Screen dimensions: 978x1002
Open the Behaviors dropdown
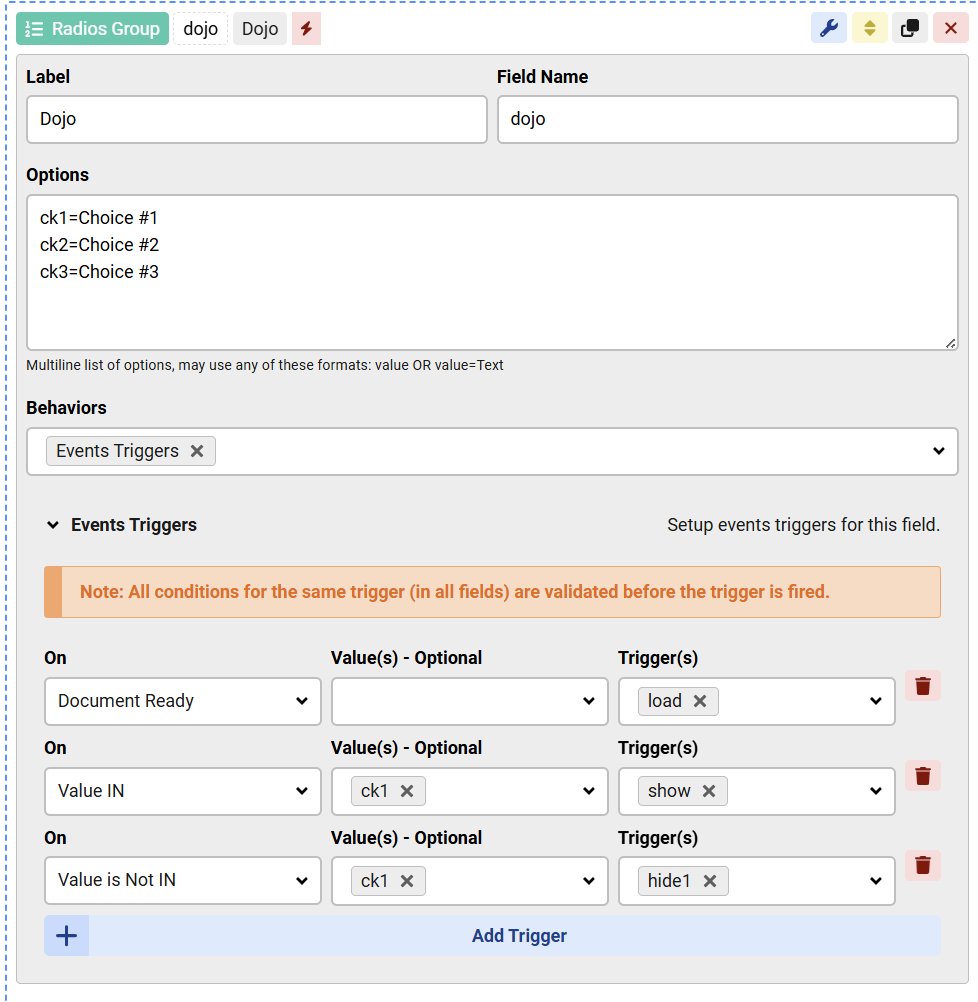coord(938,451)
